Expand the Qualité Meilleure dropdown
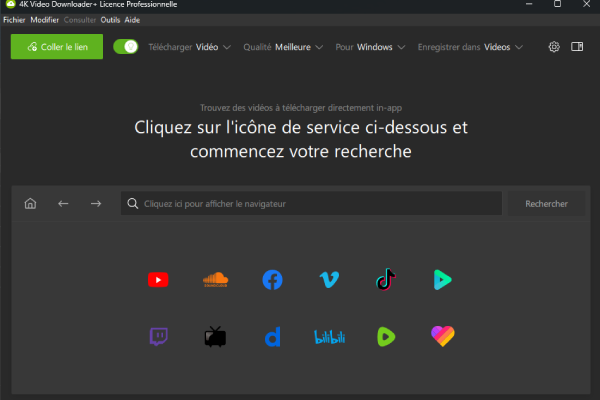This screenshot has height=400, width=600. pyautogui.click(x=283, y=47)
